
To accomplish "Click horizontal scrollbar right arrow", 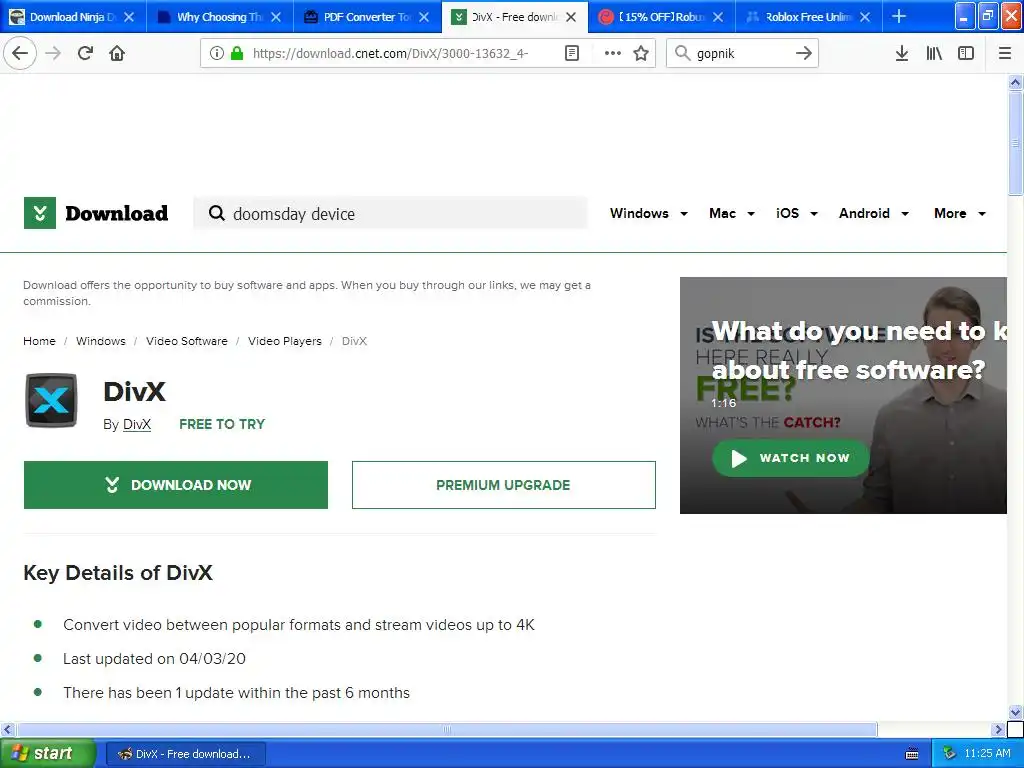I will click(998, 729).
